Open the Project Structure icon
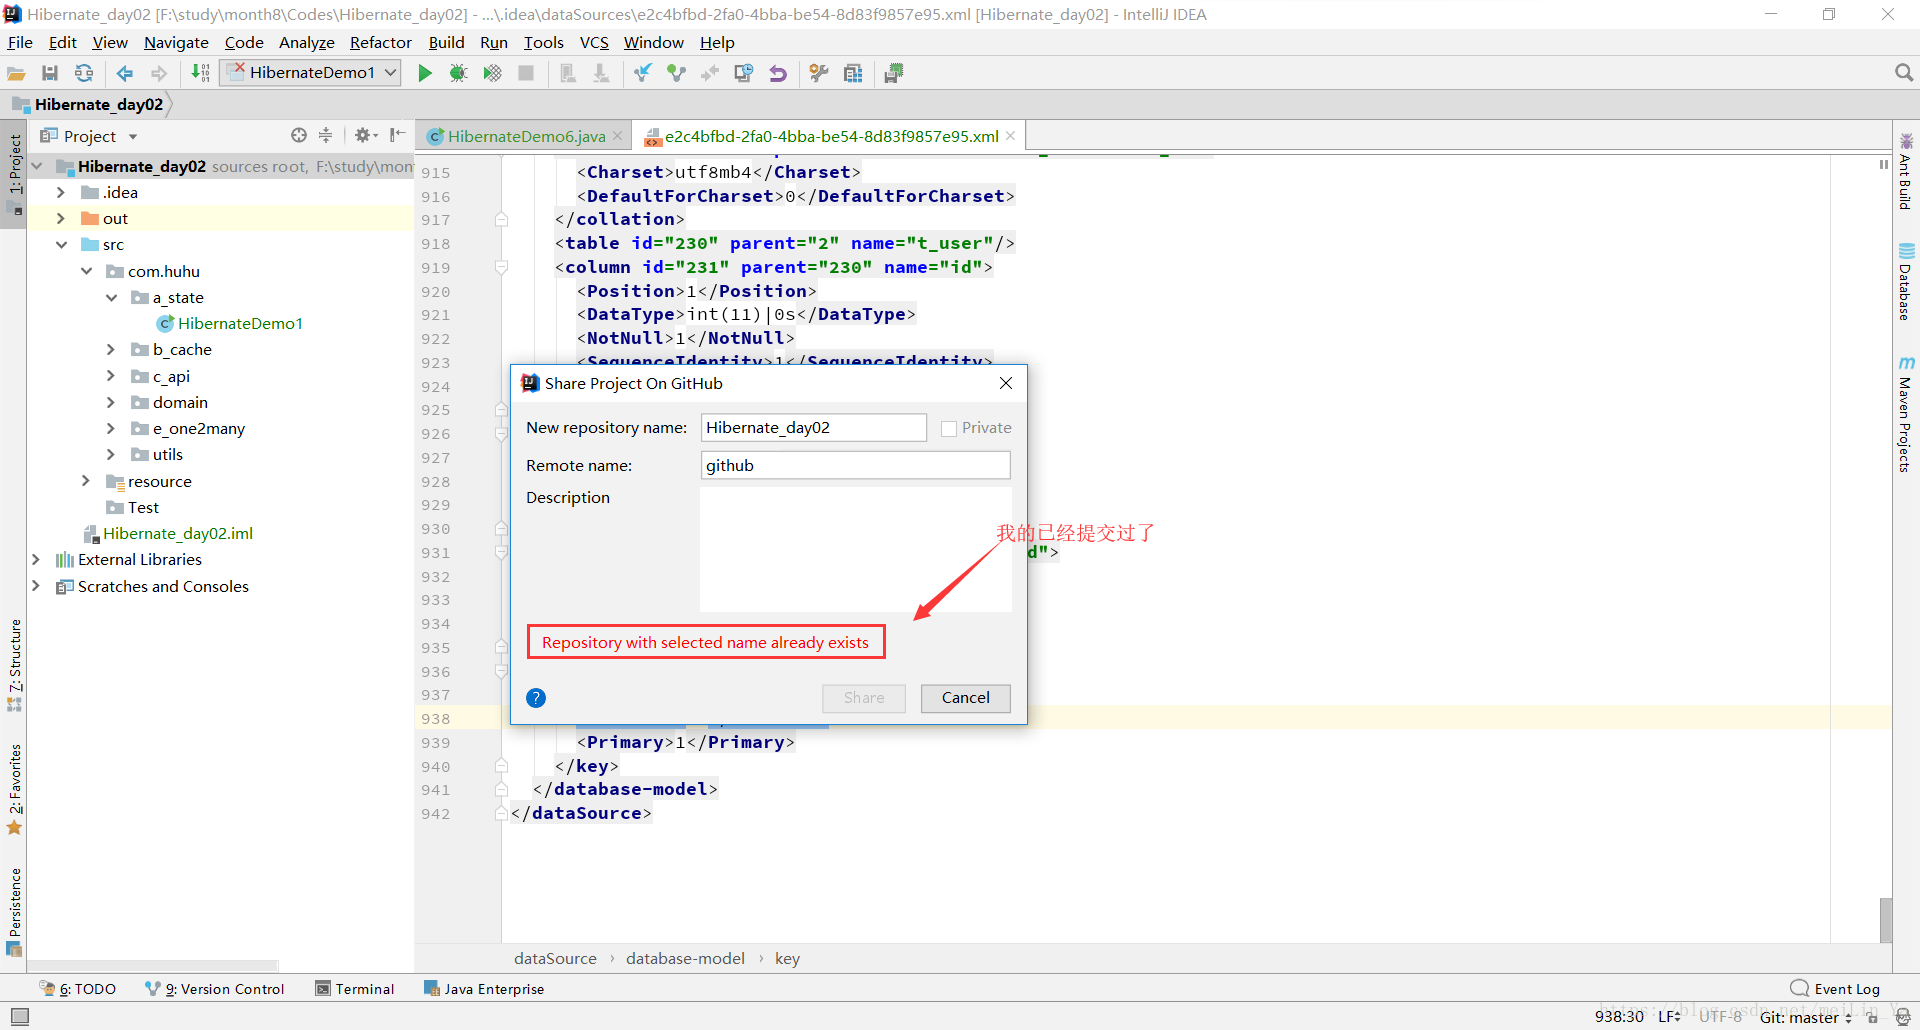1920x1030 pixels. pyautogui.click(x=853, y=73)
